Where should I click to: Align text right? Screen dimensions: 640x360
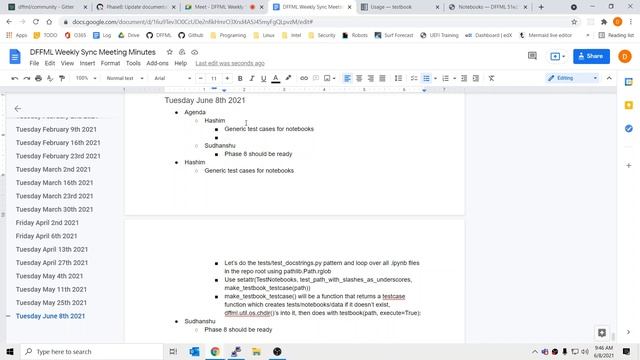[371, 78]
